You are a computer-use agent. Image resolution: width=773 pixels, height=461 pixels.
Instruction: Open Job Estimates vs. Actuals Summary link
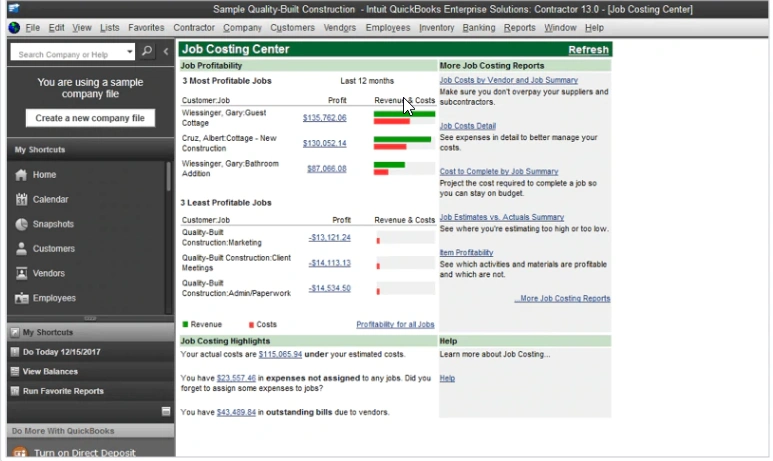click(501, 217)
